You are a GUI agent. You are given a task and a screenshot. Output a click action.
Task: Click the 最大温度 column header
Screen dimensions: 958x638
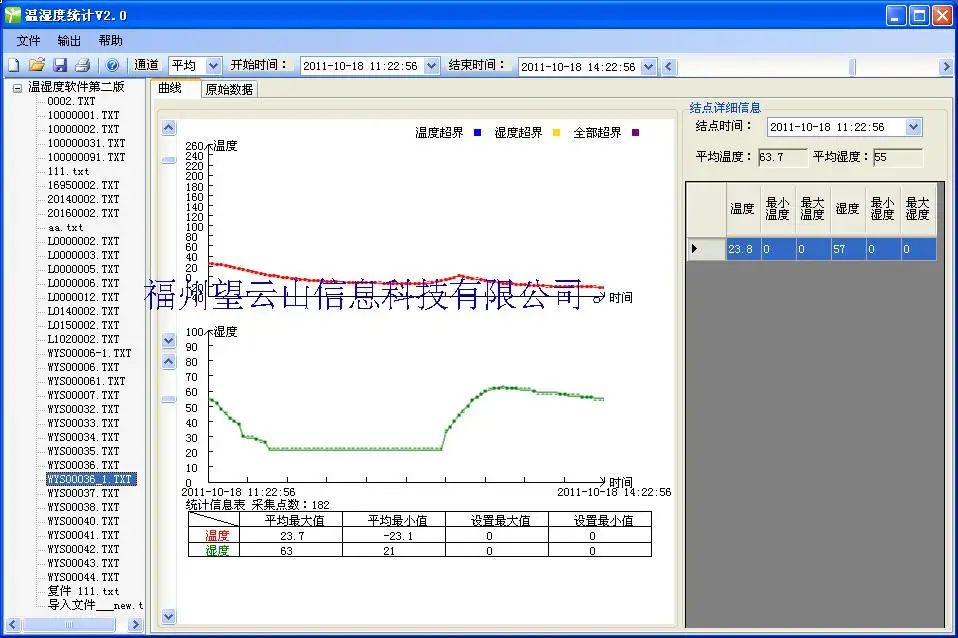tap(813, 208)
